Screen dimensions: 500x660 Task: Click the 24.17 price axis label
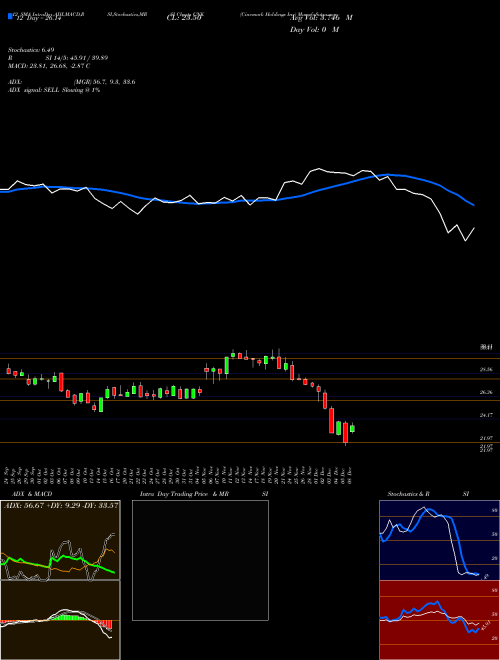click(486, 415)
